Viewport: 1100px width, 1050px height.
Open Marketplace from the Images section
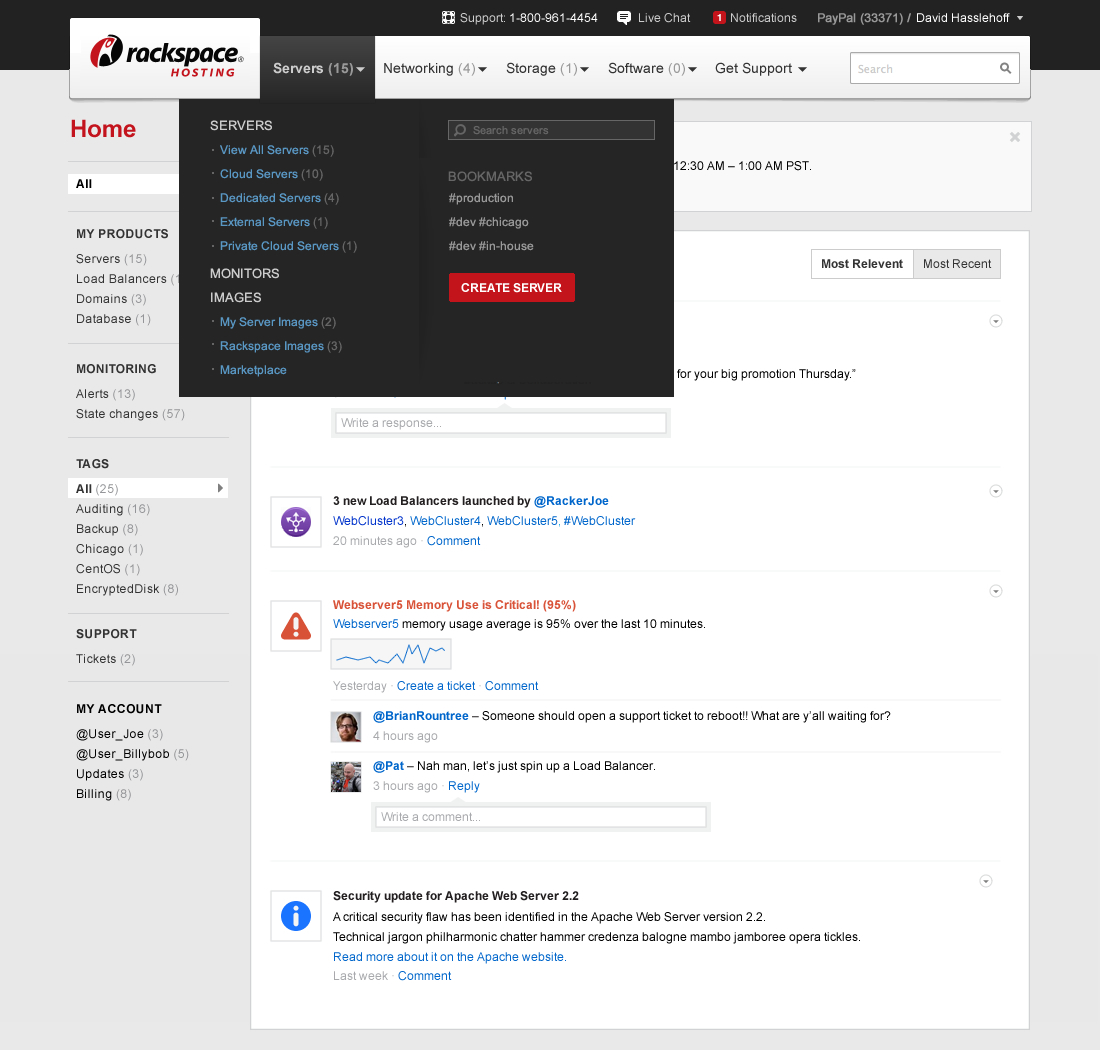point(253,370)
